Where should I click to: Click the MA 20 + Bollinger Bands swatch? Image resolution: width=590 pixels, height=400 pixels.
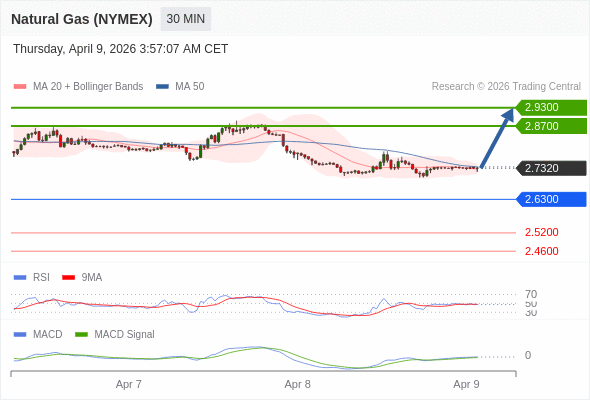20,87
